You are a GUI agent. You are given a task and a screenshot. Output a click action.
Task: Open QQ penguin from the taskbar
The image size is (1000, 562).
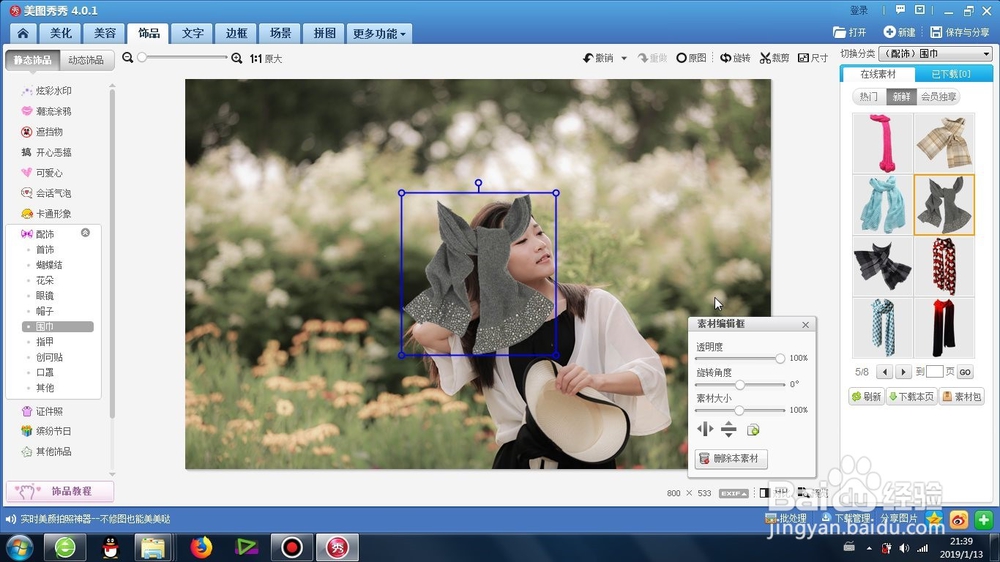click(110, 547)
